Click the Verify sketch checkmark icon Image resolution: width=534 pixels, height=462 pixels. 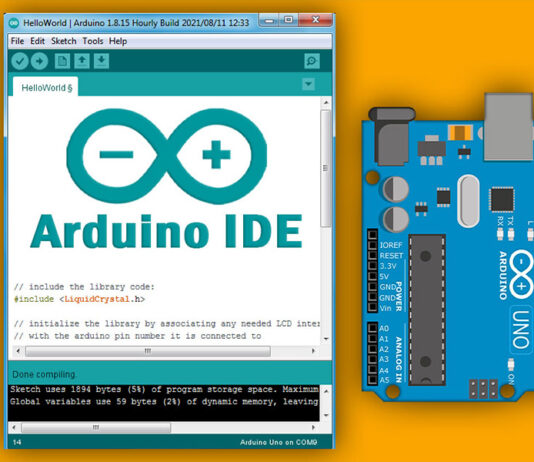click(x=20, y=62)
